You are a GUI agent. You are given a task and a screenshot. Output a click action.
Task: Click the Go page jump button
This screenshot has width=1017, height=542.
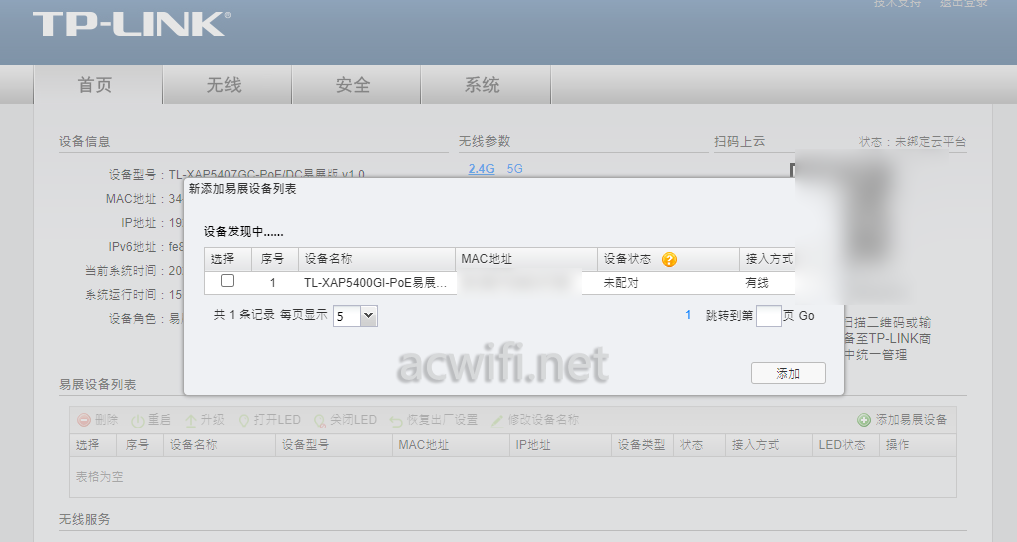(x=806, y=316)
